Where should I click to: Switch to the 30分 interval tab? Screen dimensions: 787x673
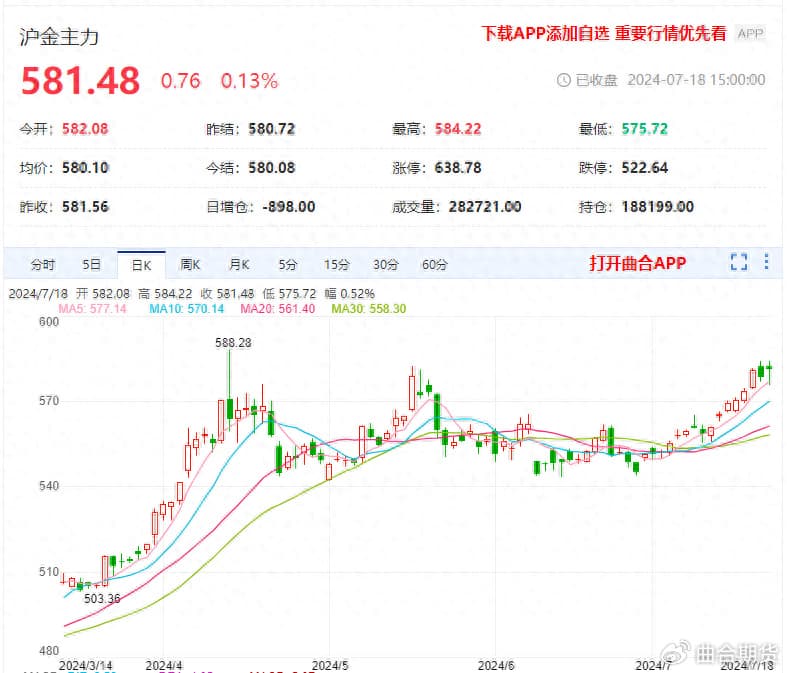pyautogui.click(x=385, y=264)
